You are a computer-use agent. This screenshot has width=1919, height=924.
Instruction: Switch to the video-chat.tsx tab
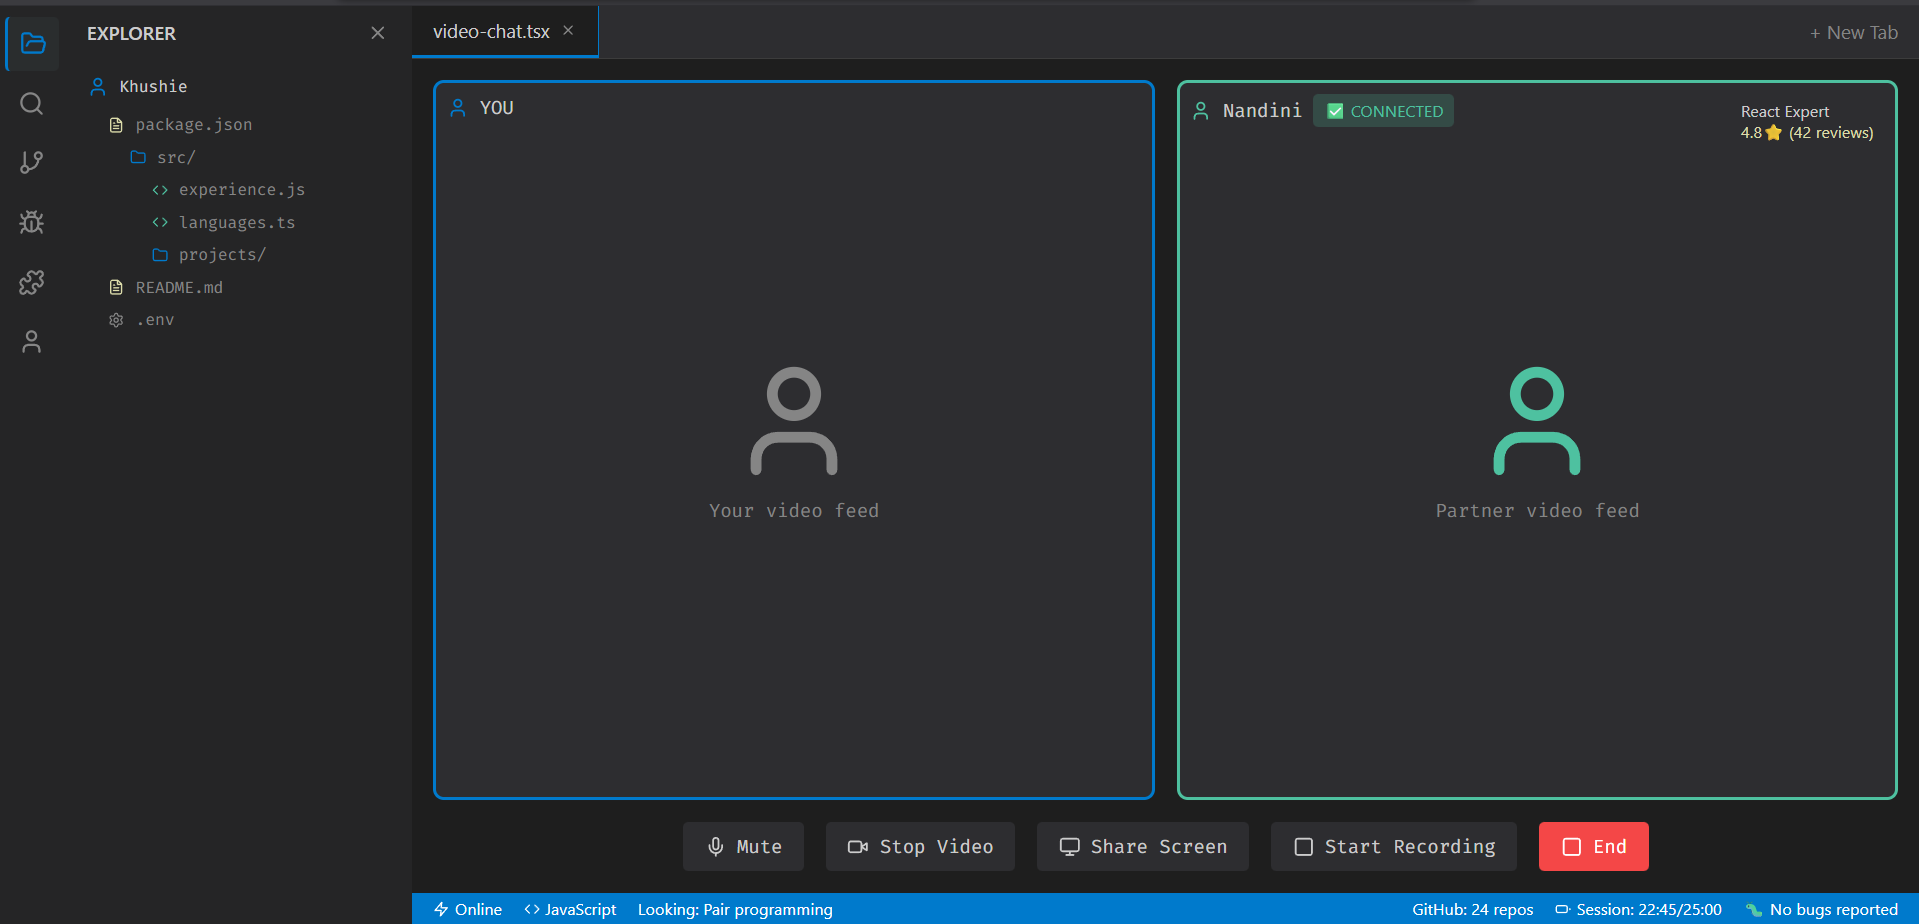click(x=490, y=31)
